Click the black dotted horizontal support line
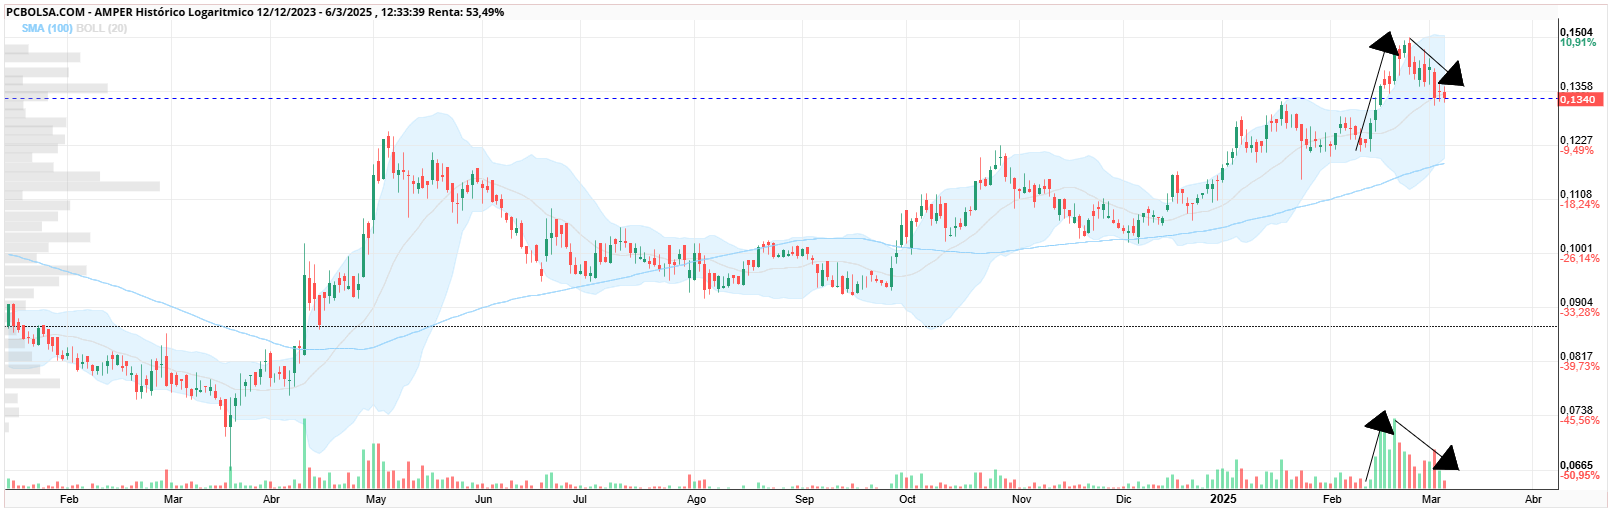Viewport: 1612px width, 512px height. [780, 326]
